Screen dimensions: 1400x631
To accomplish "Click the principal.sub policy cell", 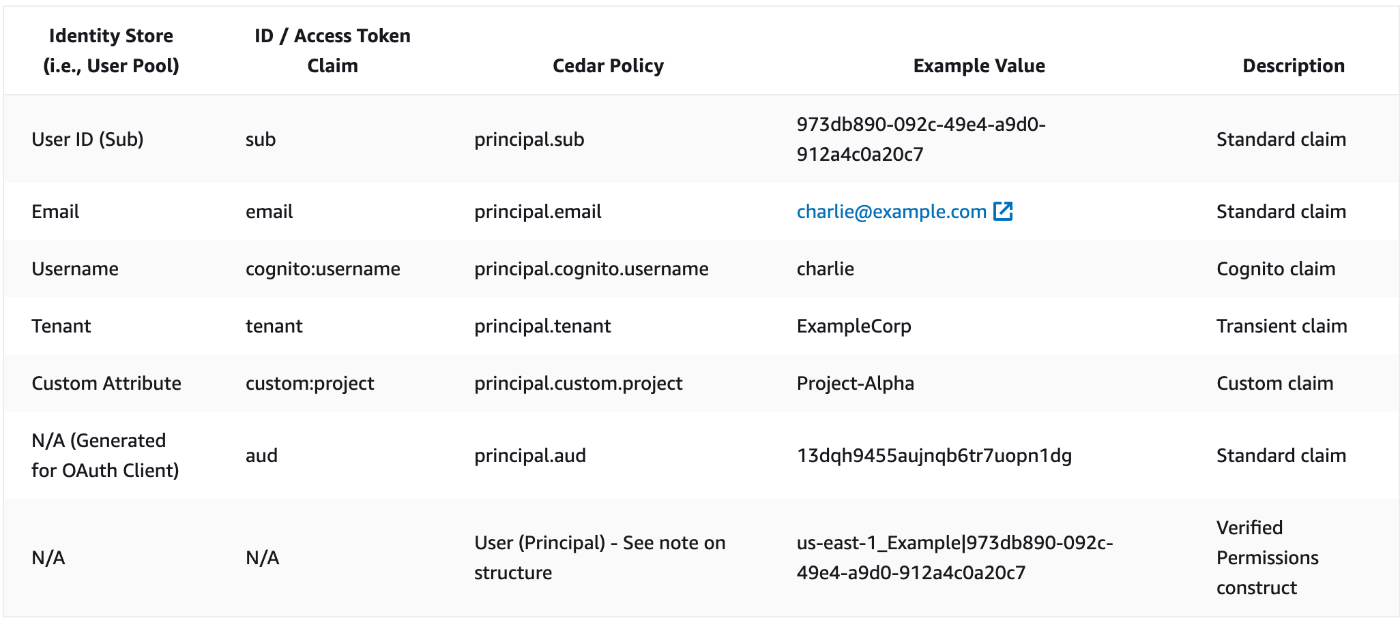I will [529, 140].
